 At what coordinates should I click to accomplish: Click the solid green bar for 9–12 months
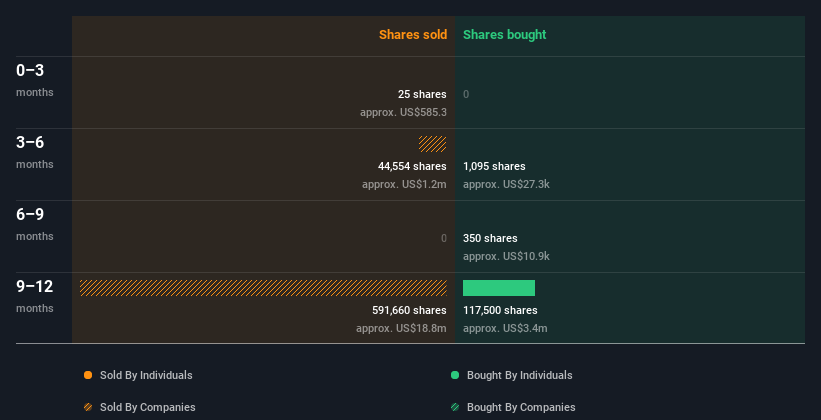click(x=499, y=288)
